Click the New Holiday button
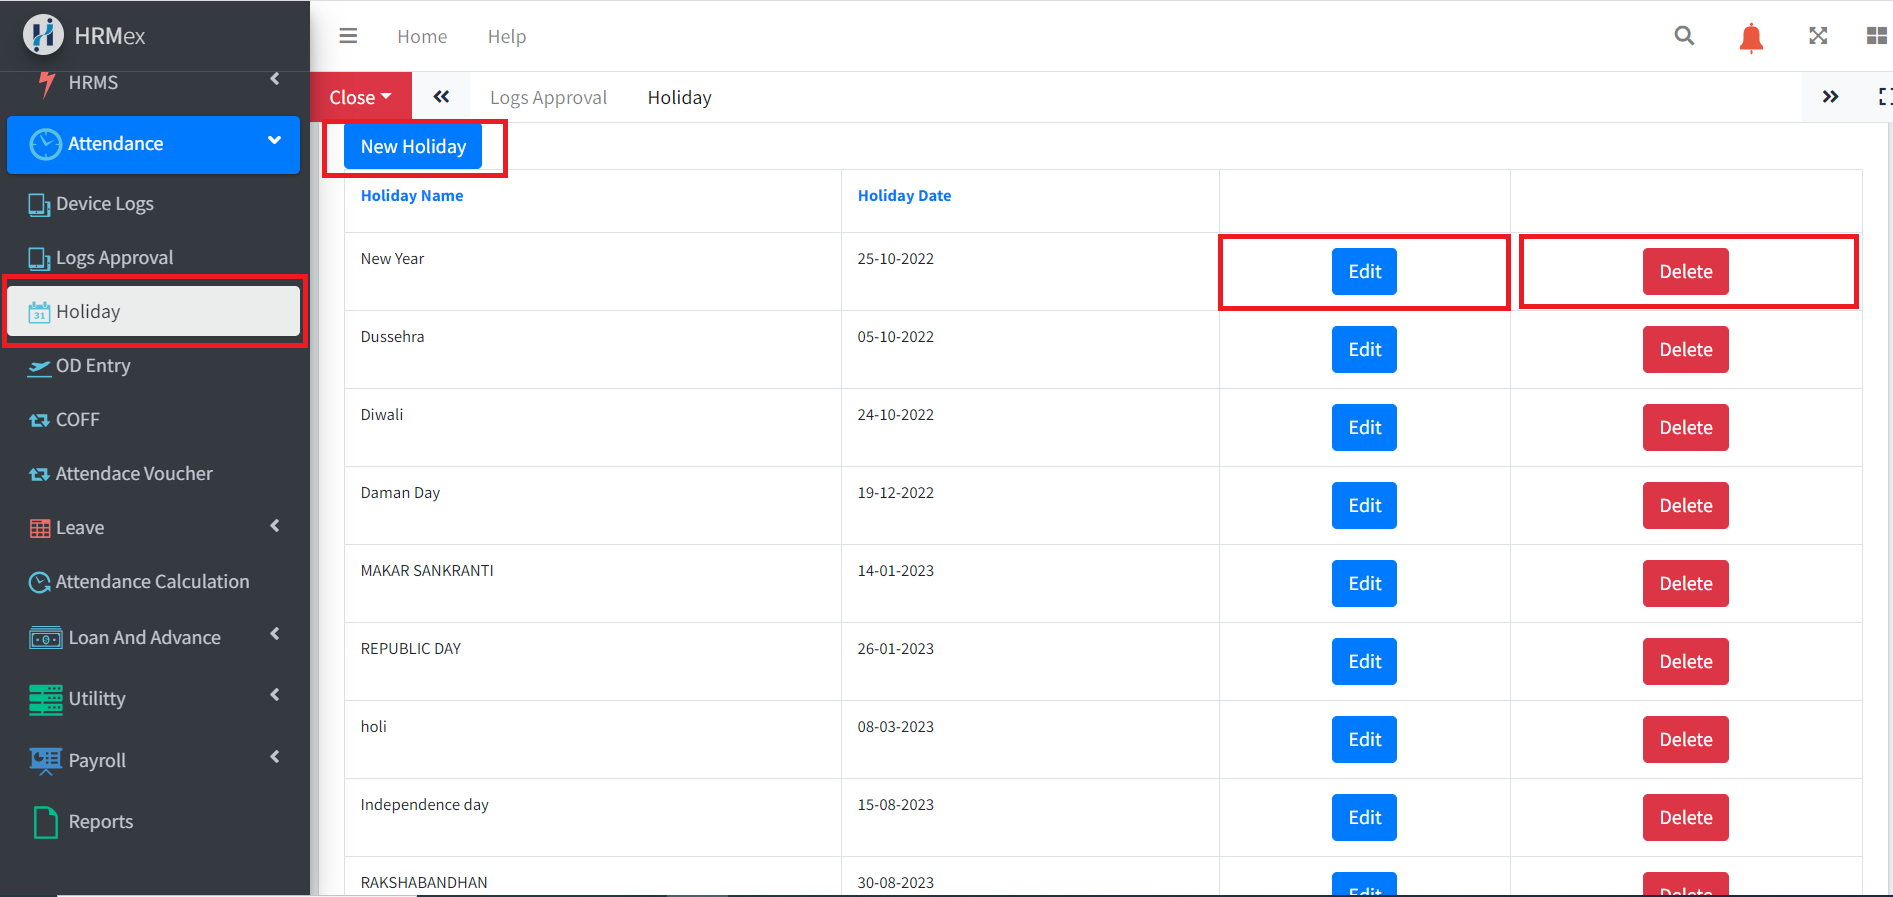 pyautogui.click(x=413, y=147)
